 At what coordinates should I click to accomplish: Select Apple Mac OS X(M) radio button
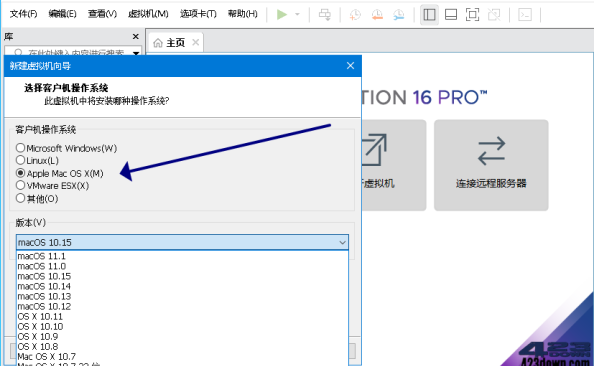click(x=60, y=173)
